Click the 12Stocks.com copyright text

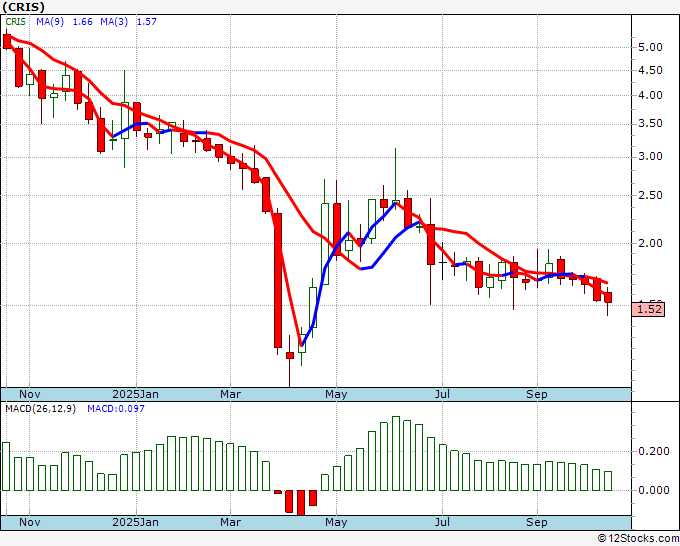click(638, 538)
